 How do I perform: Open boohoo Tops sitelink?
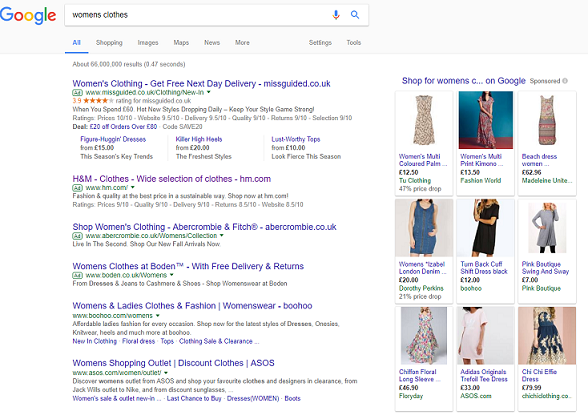coord(167,341)
